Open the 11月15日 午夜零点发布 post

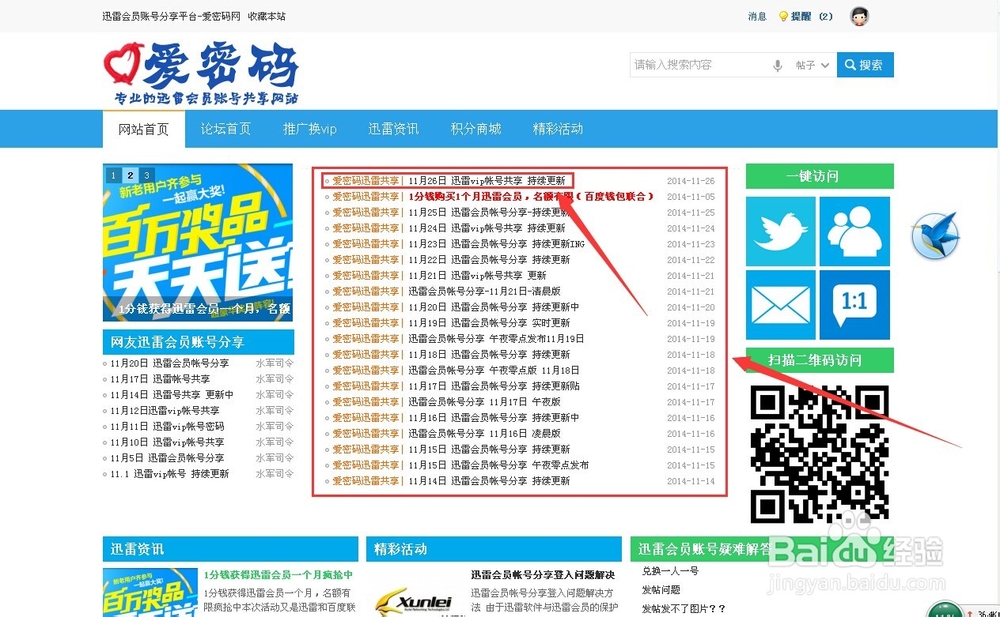tap(498, 465)
